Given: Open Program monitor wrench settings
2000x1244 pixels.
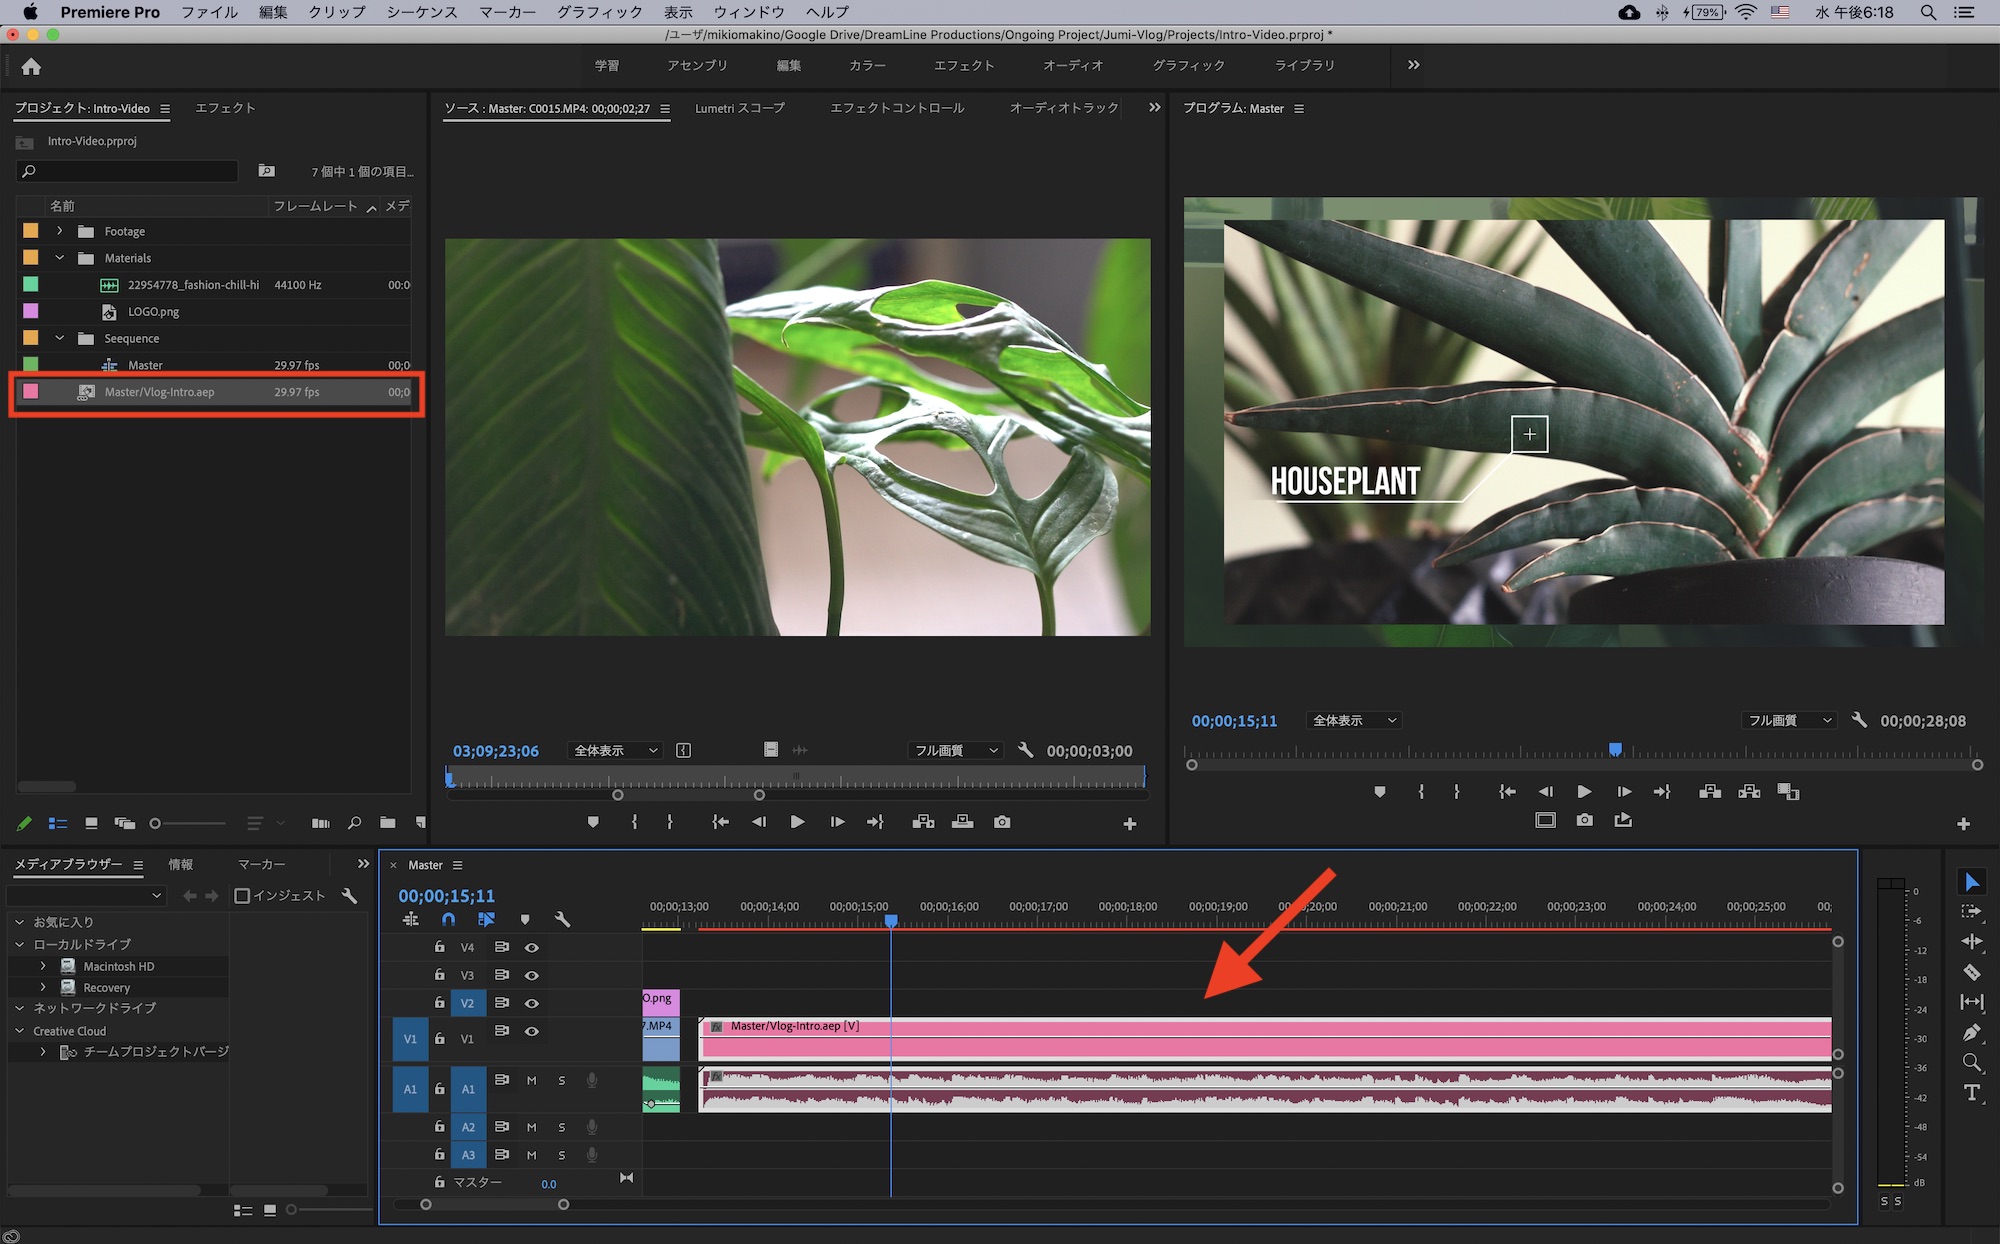Looking at the screenshot, I should click(x=1859, y=720).
